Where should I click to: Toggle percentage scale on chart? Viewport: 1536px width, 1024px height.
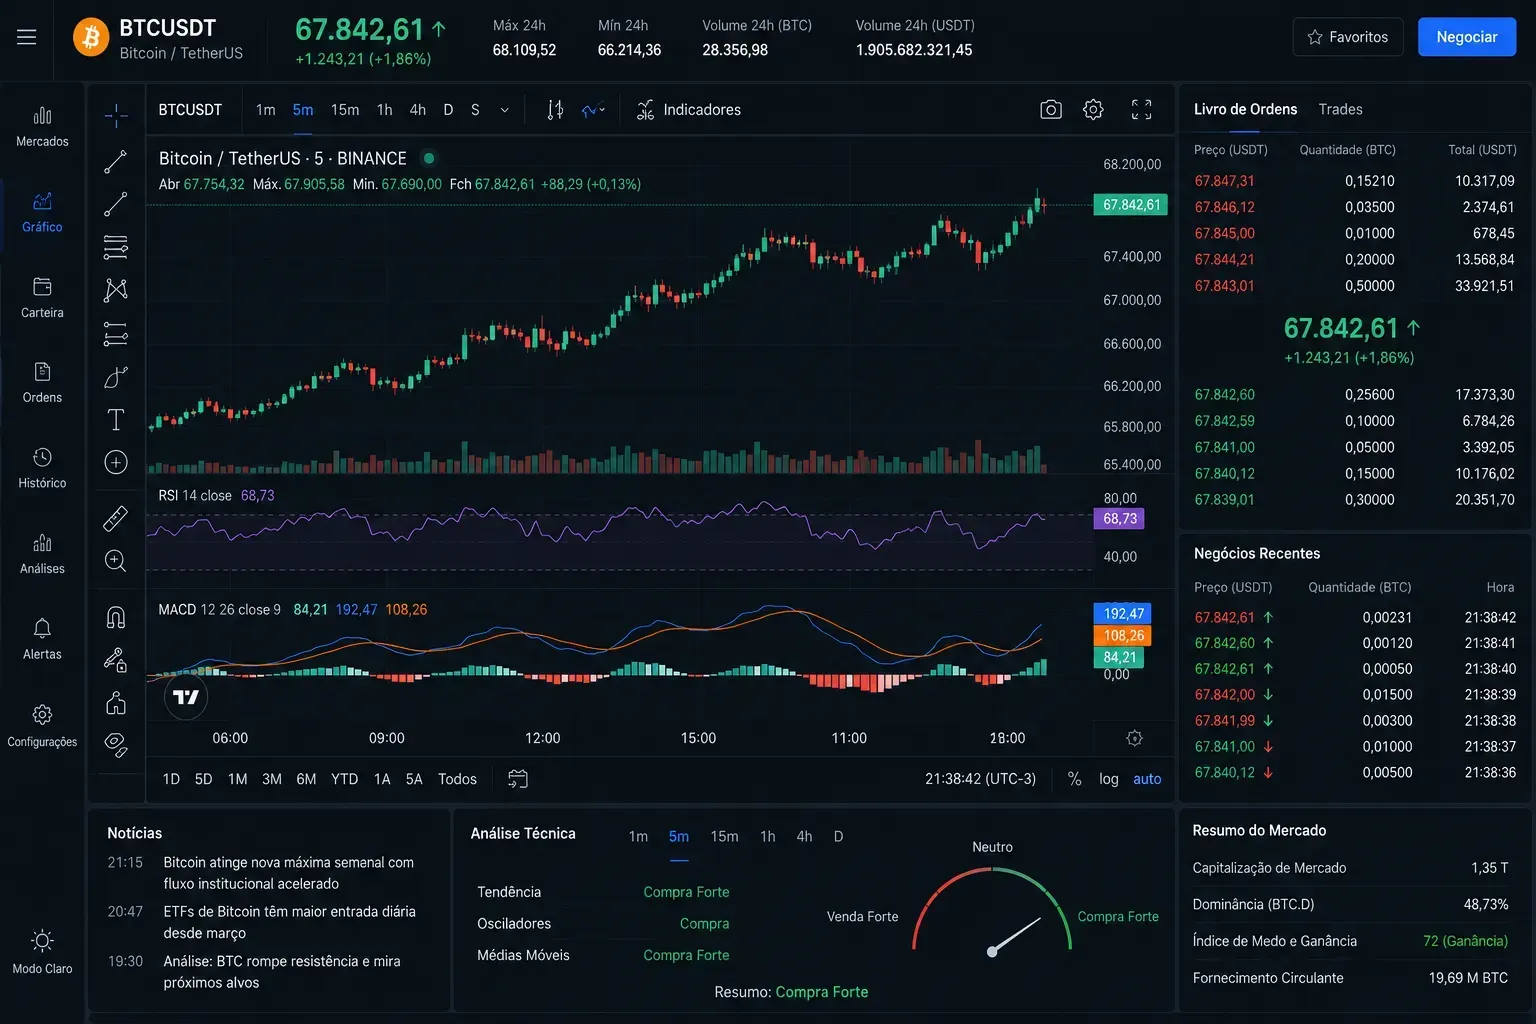coord(1074,779)
